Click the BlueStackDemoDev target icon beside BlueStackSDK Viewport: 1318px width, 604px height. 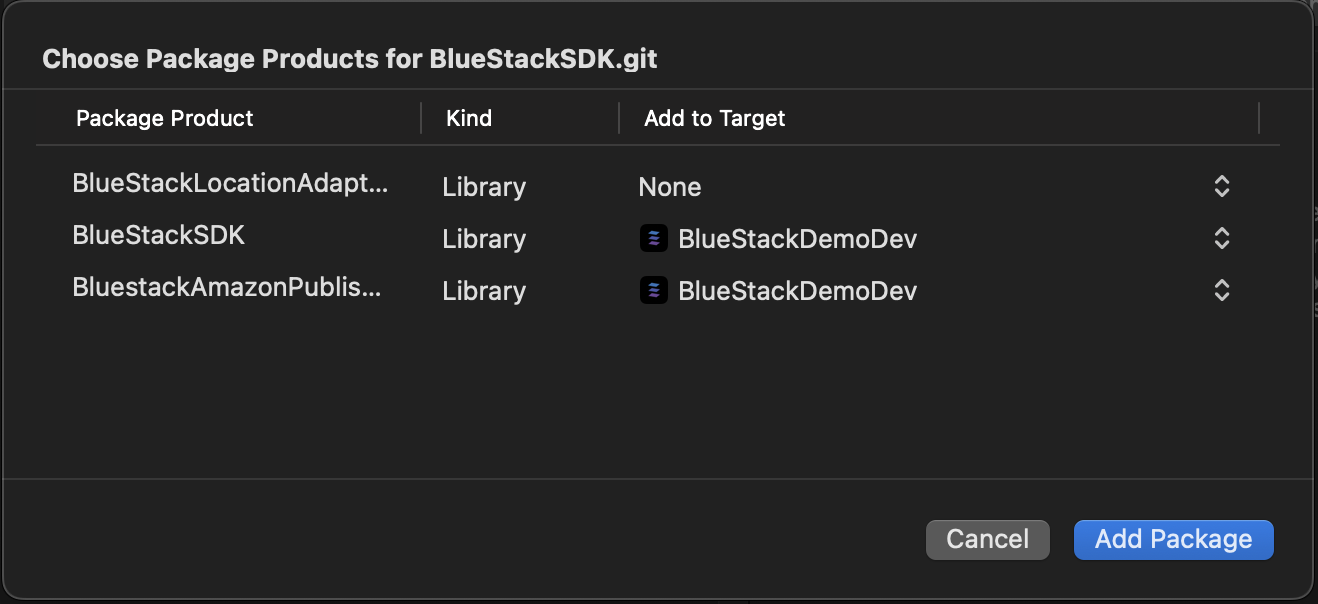653,238
